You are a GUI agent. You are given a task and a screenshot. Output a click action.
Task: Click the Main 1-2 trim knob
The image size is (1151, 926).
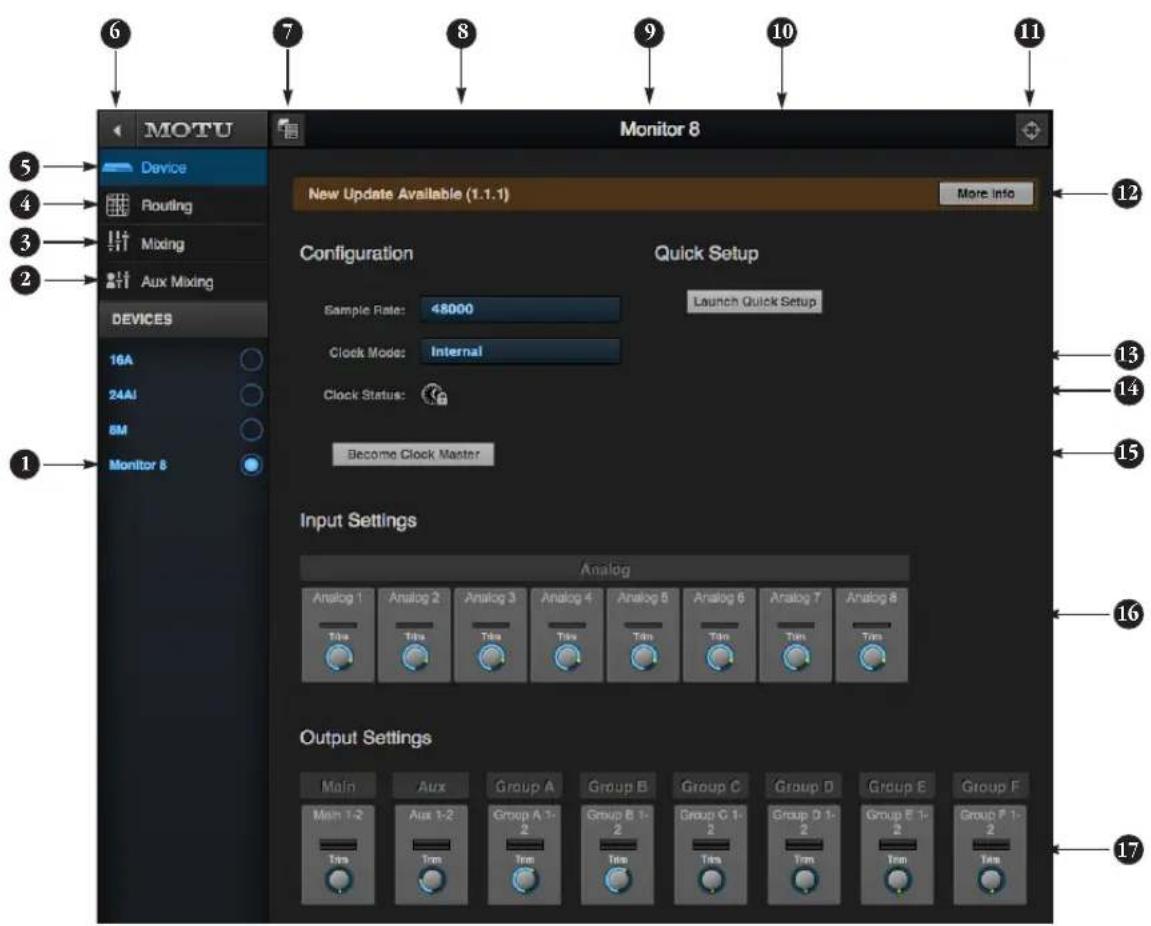(x=338, y=880)
